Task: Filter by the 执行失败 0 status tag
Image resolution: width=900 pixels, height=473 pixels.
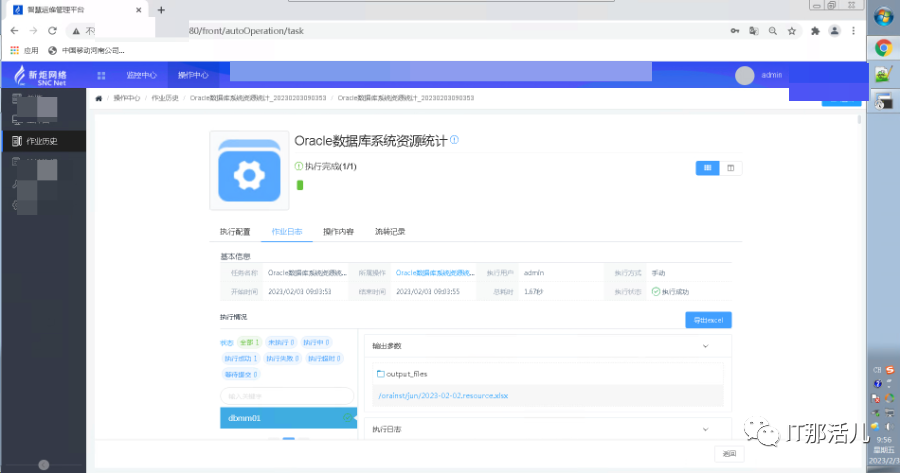Action: 282,358
